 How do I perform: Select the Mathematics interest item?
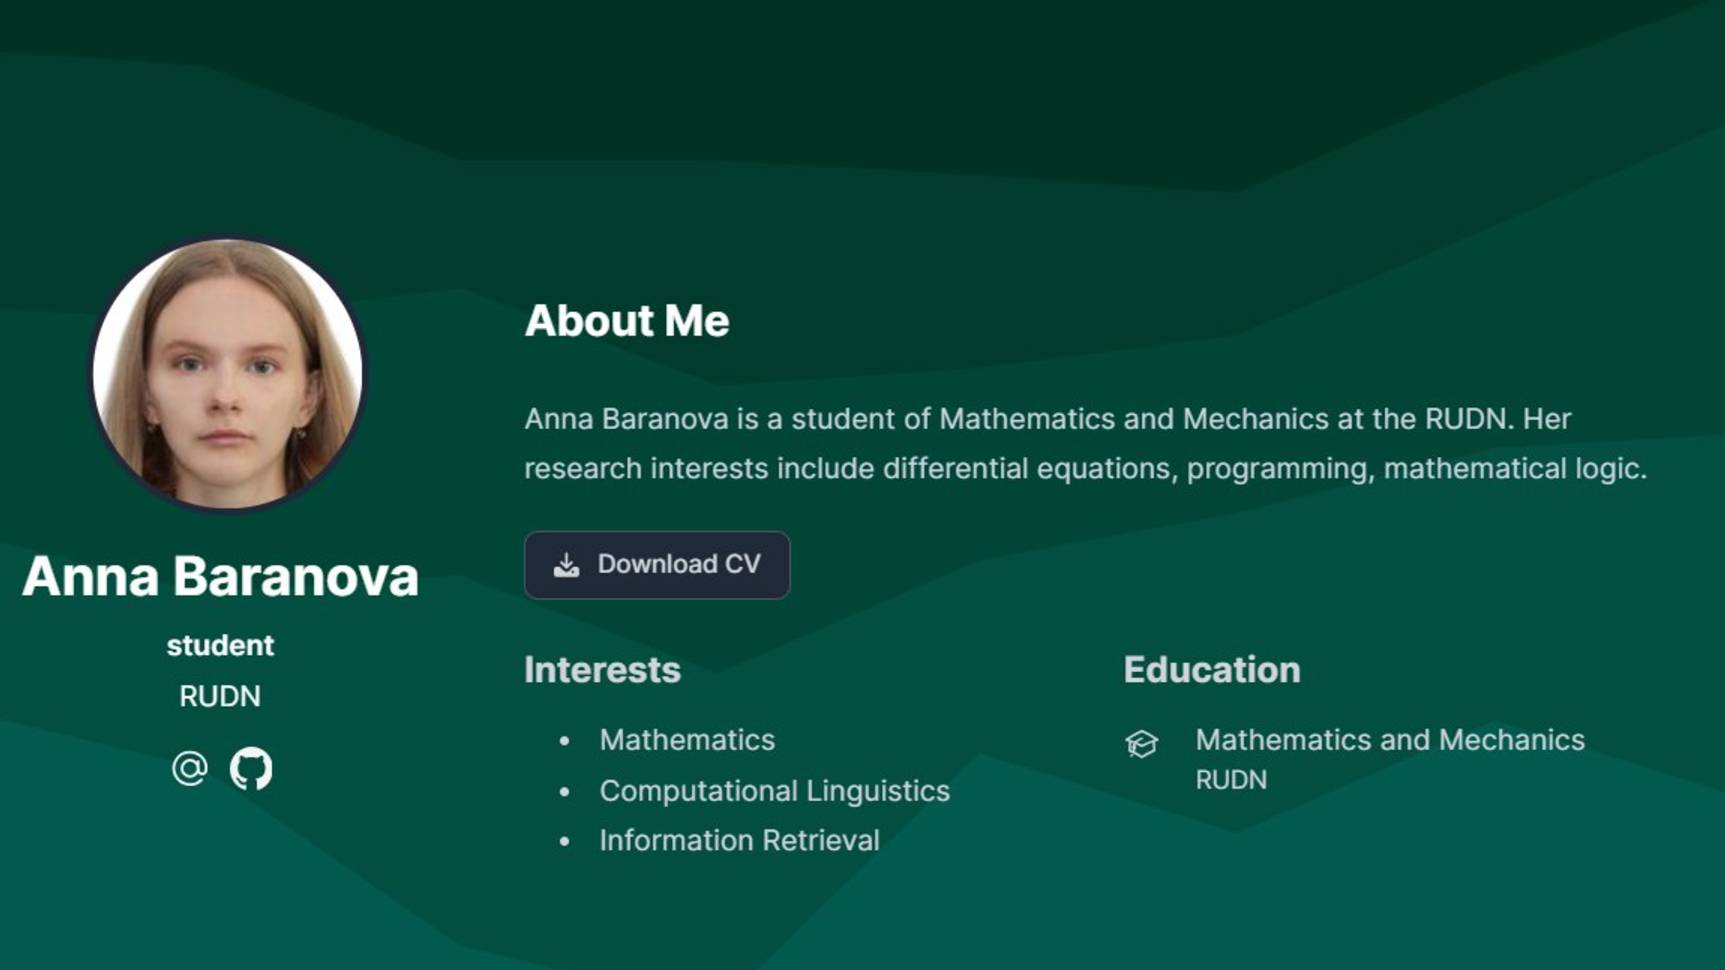pyautogui.click(x=687, y=740)
